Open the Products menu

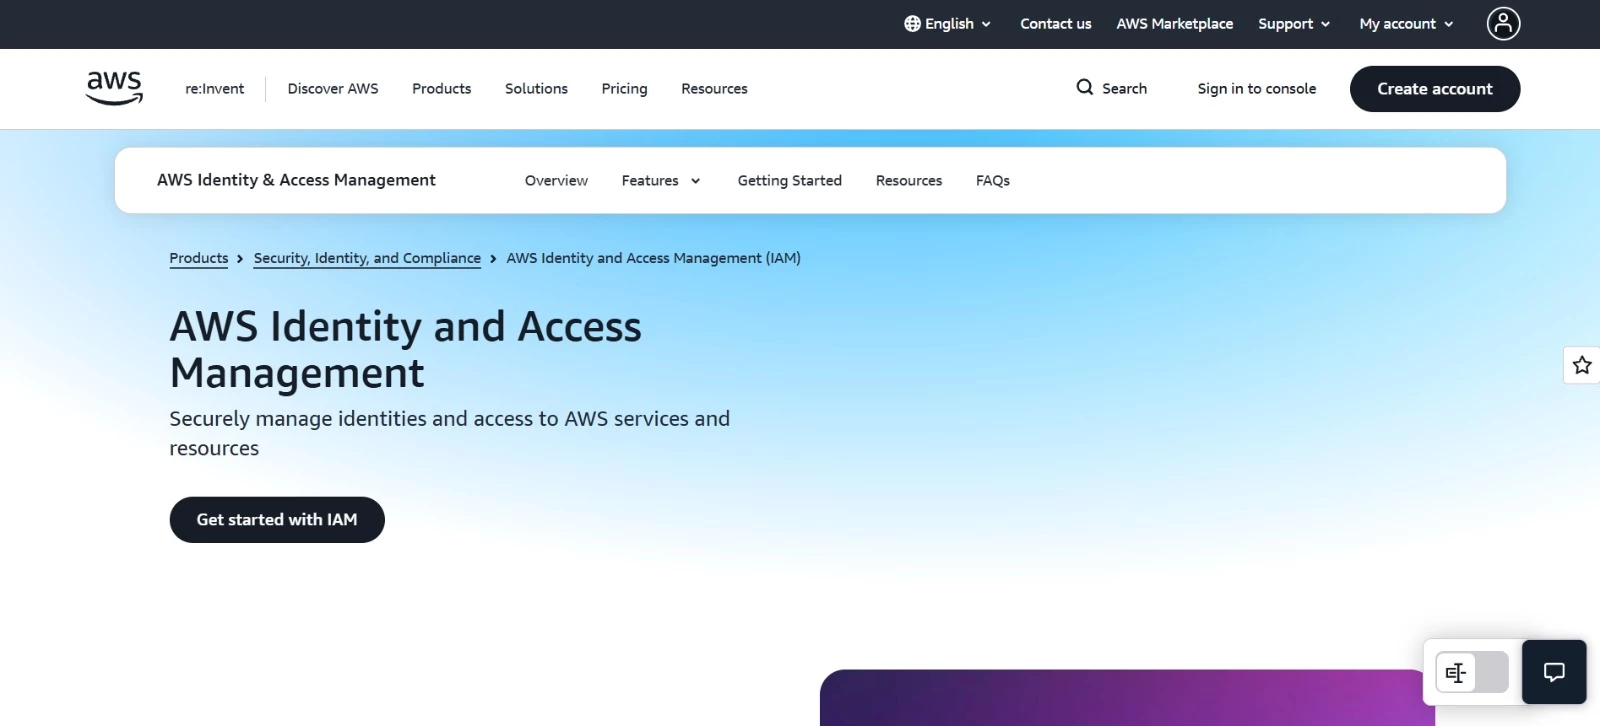[x=441, y=89]
